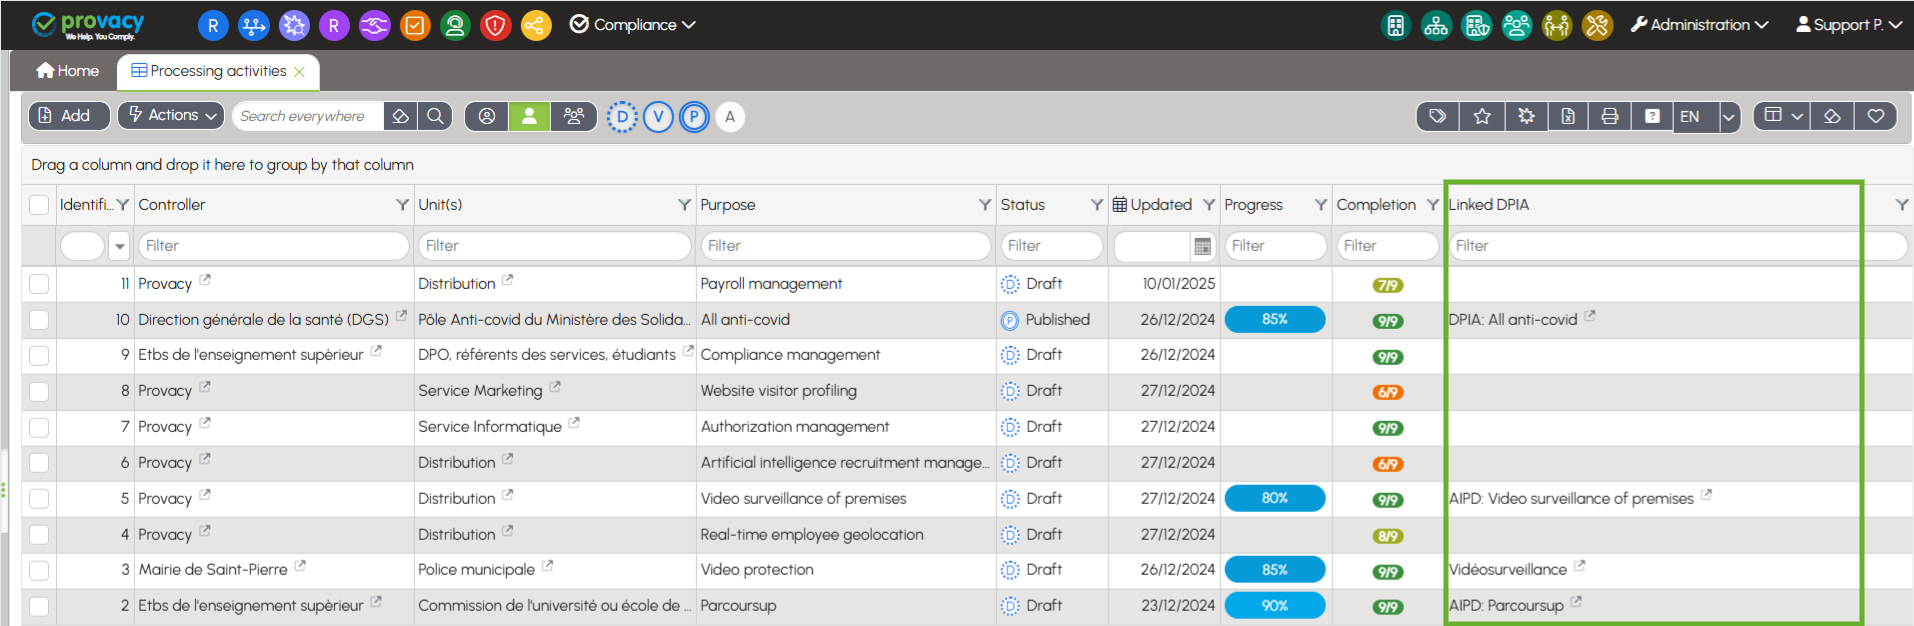This screenshot has height=626, width=1914.
Task: Open the external link next to Mairie de Saint-Pierre
Action: [x=300, y=566]
